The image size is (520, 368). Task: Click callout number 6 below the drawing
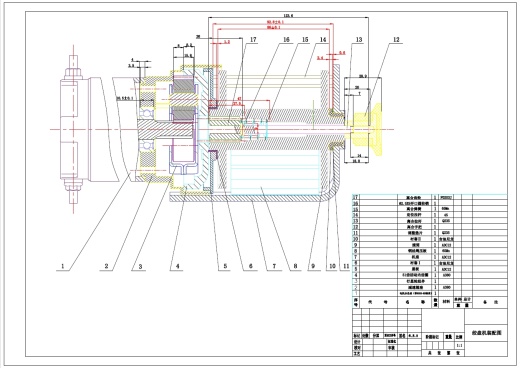click(251, 266)
